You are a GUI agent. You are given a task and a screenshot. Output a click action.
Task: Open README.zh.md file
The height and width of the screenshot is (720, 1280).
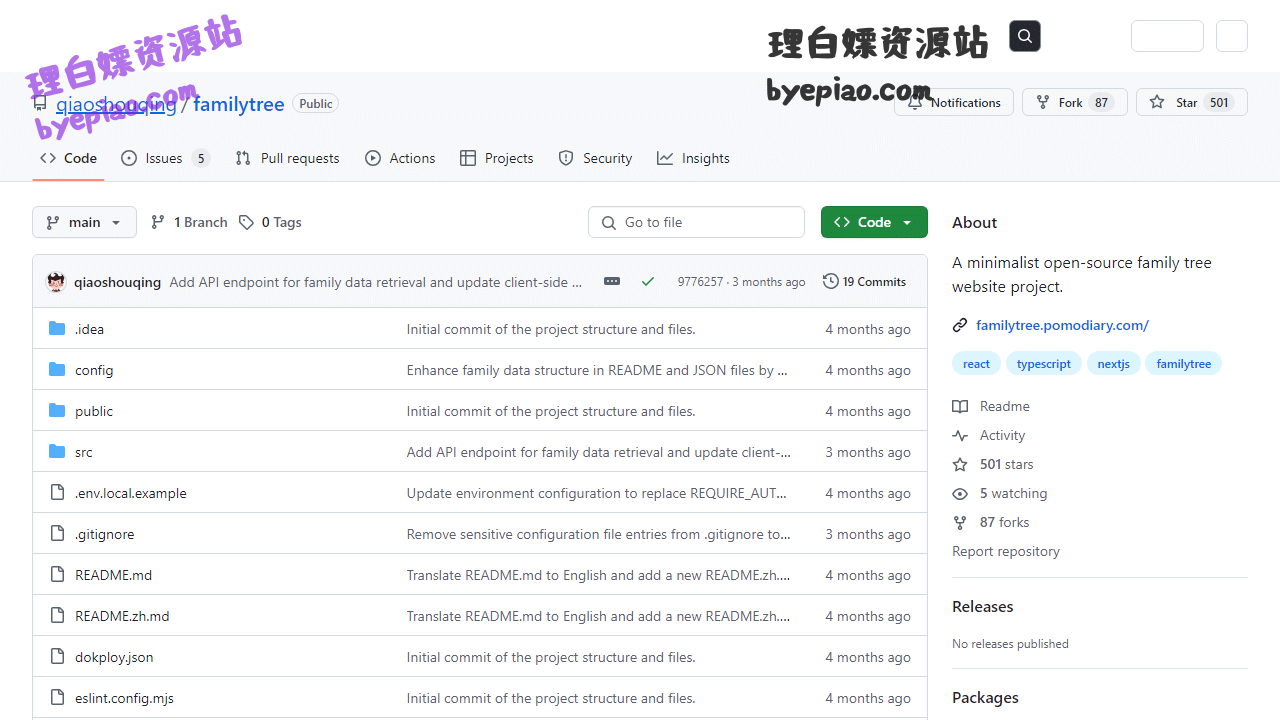point(122,616)
